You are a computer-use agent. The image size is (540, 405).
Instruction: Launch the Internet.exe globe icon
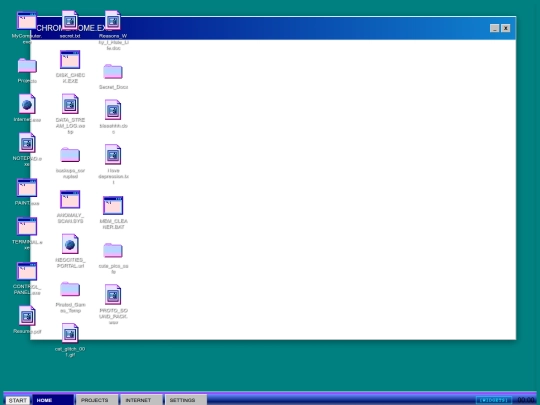(27, 104)
